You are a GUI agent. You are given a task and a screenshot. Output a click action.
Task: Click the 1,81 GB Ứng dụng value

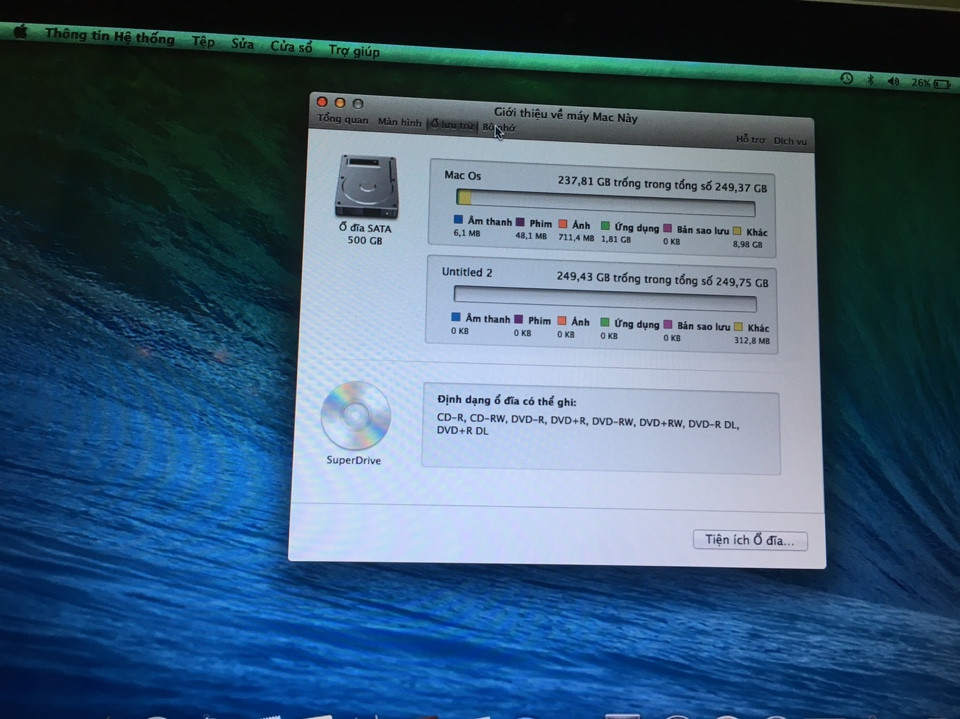pos(615,239)
